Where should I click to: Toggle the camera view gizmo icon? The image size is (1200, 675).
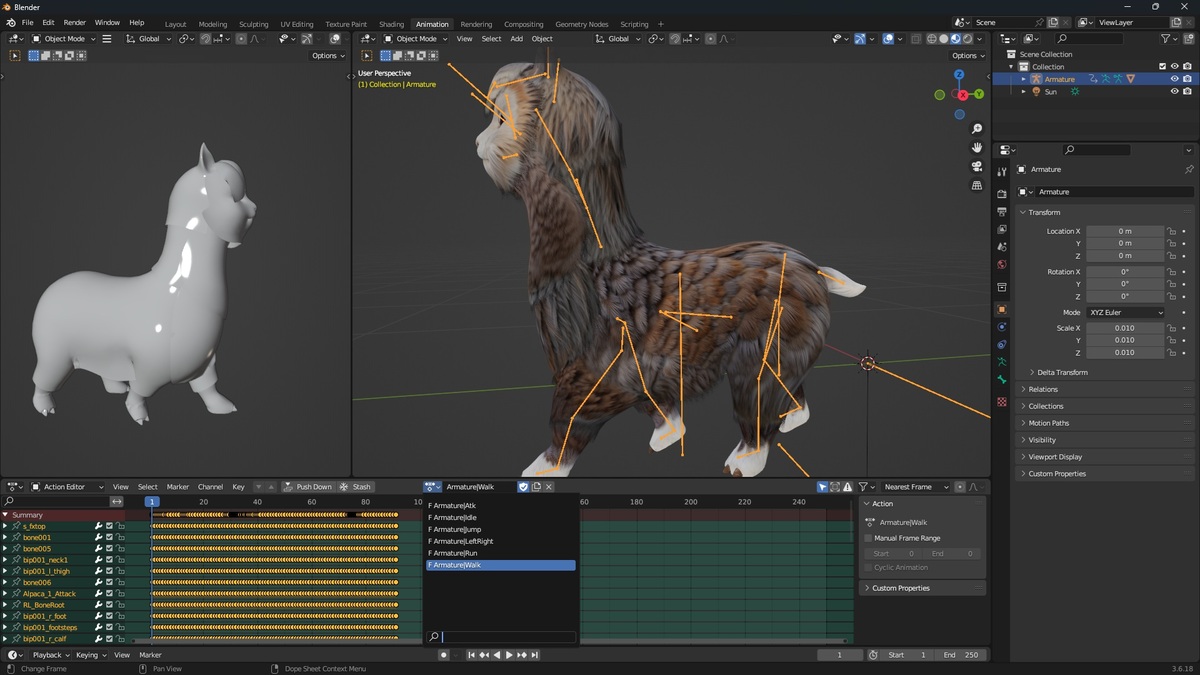tap(977, 166)
